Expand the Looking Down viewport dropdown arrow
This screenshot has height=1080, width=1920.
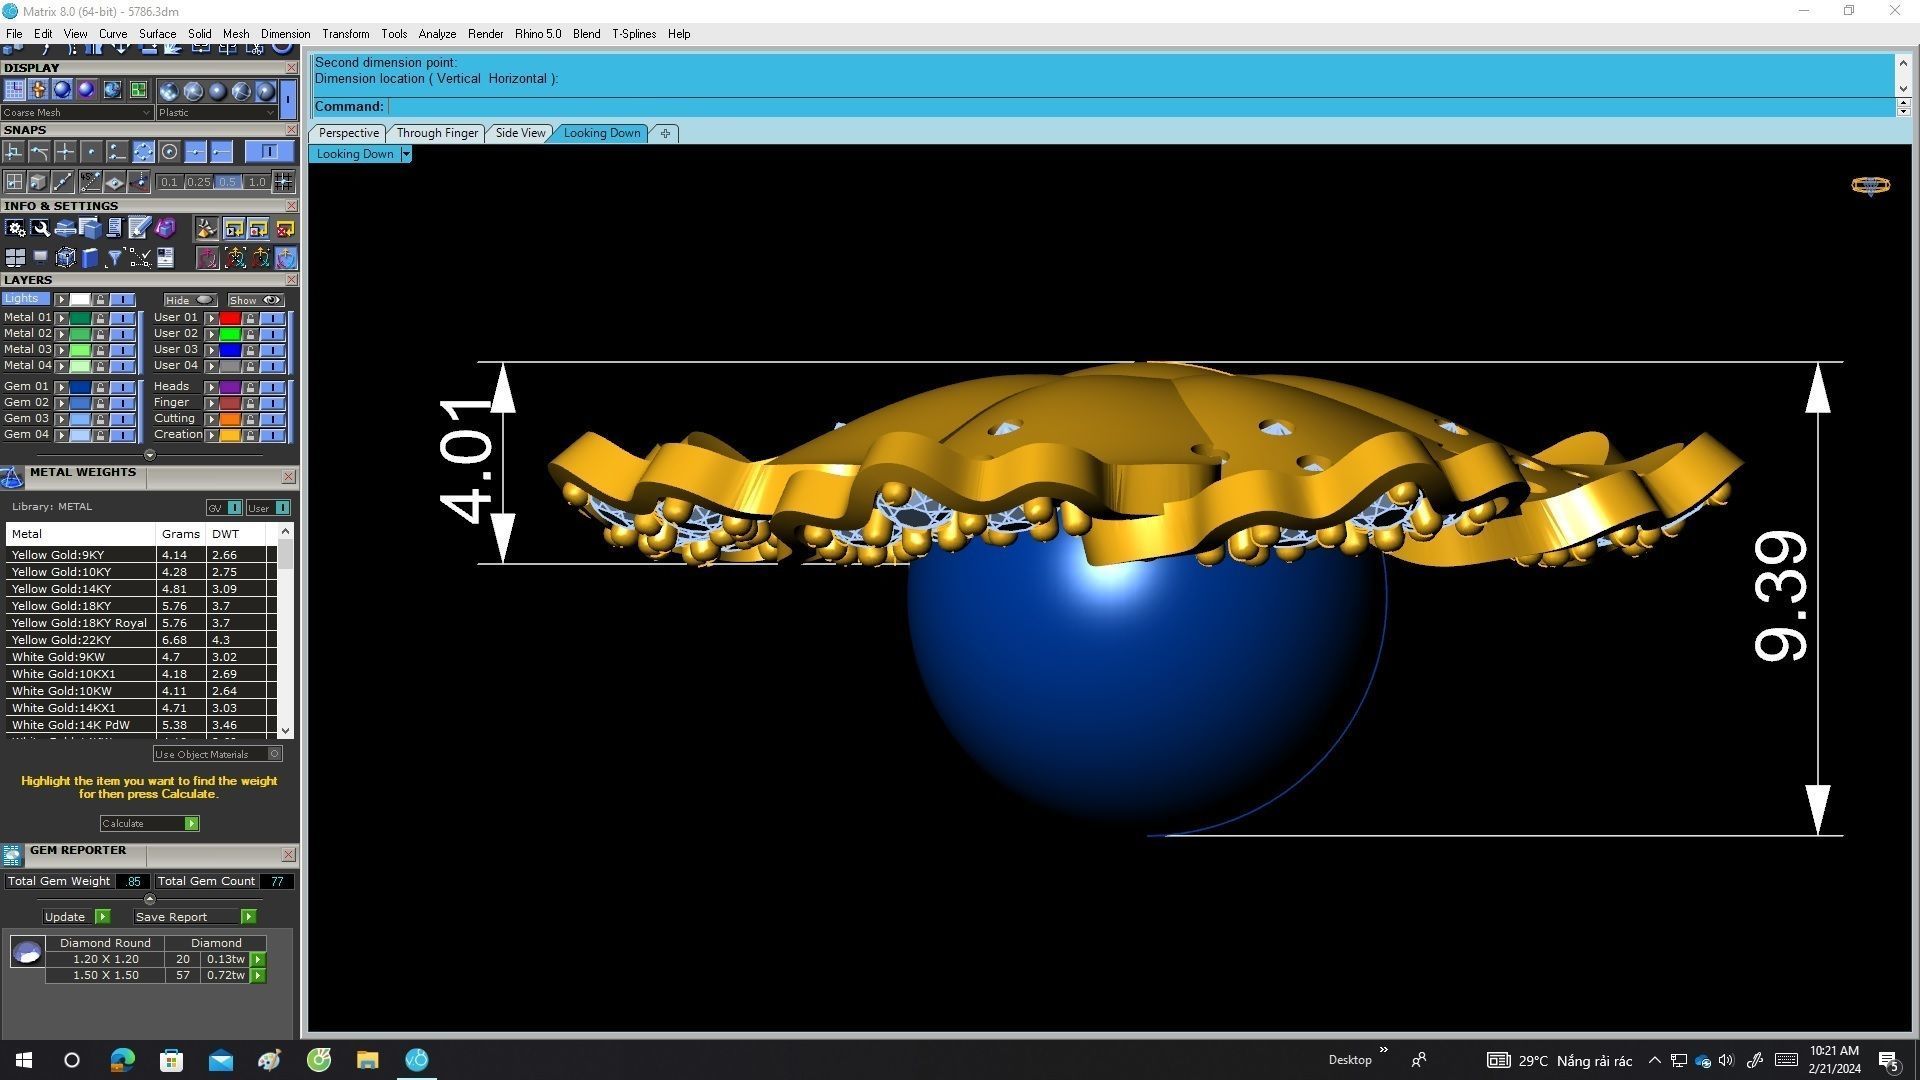click(406, 154)
